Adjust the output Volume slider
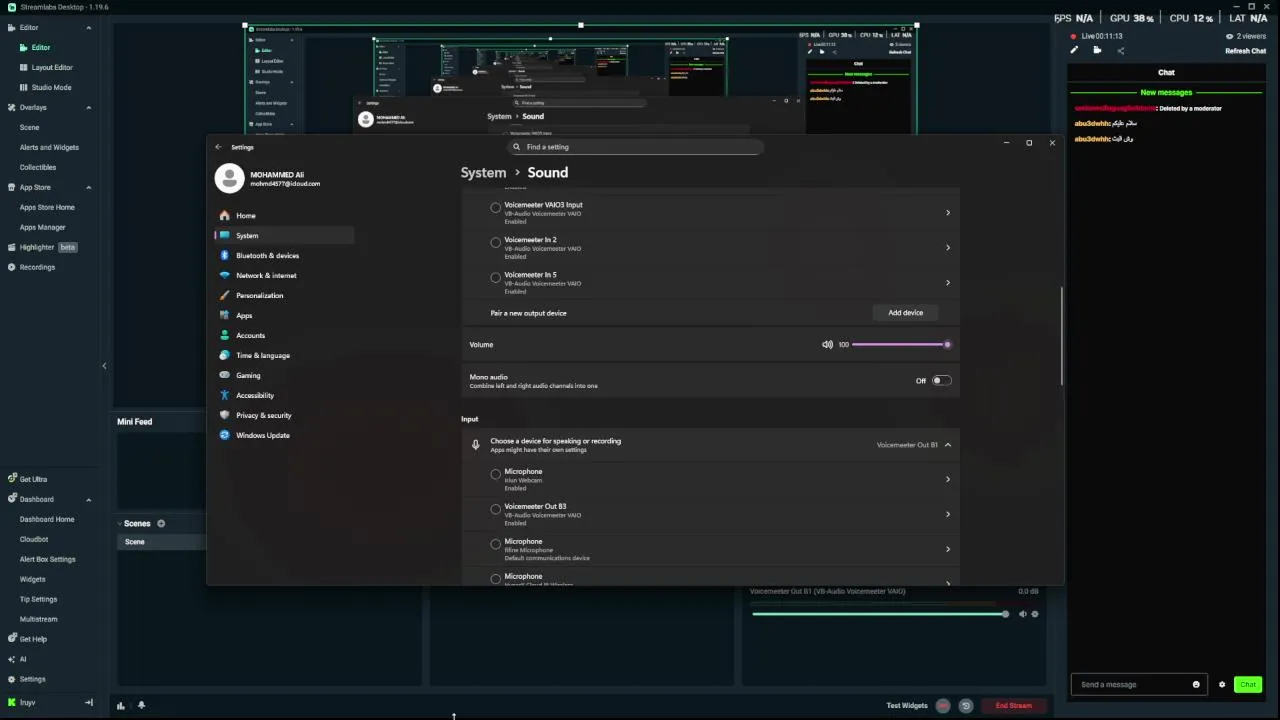1280x720 pixels. click(900, 344)
